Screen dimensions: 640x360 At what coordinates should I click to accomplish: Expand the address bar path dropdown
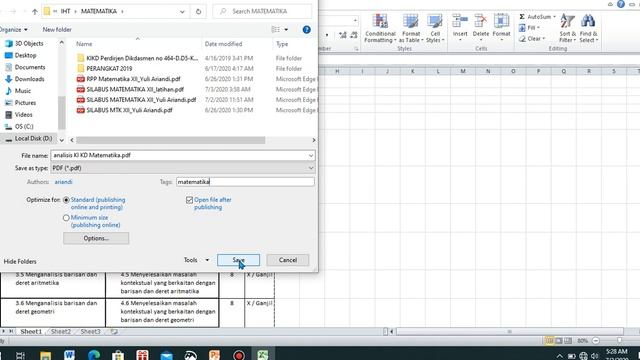(182, 11)
